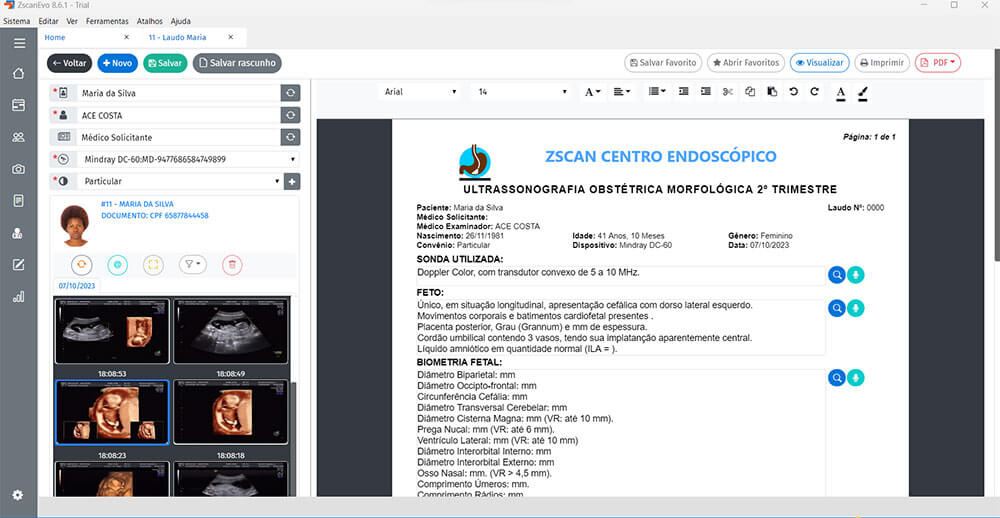Open settings gear at sidebar bottom
The width and height of the screenshot is (1000, 518).
click(18, 495)
